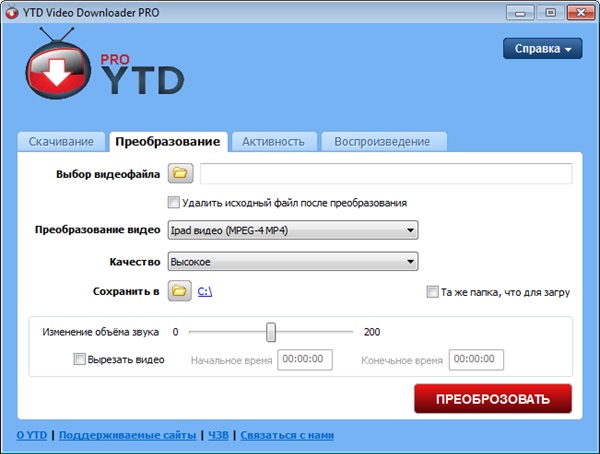Click the red YTD PRO television logo
Image resolution: width=600 pixels, height=454 pixels.
[x=58, y=65]
